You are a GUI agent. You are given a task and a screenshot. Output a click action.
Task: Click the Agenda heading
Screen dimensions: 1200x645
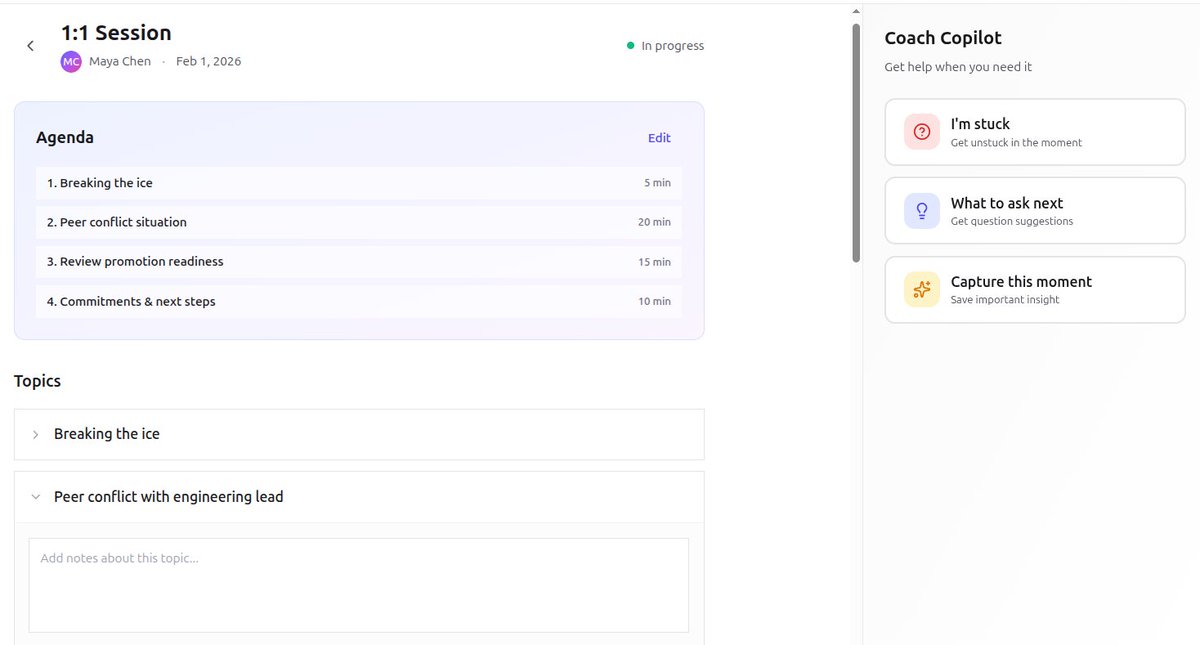click(x=65, y=138)
